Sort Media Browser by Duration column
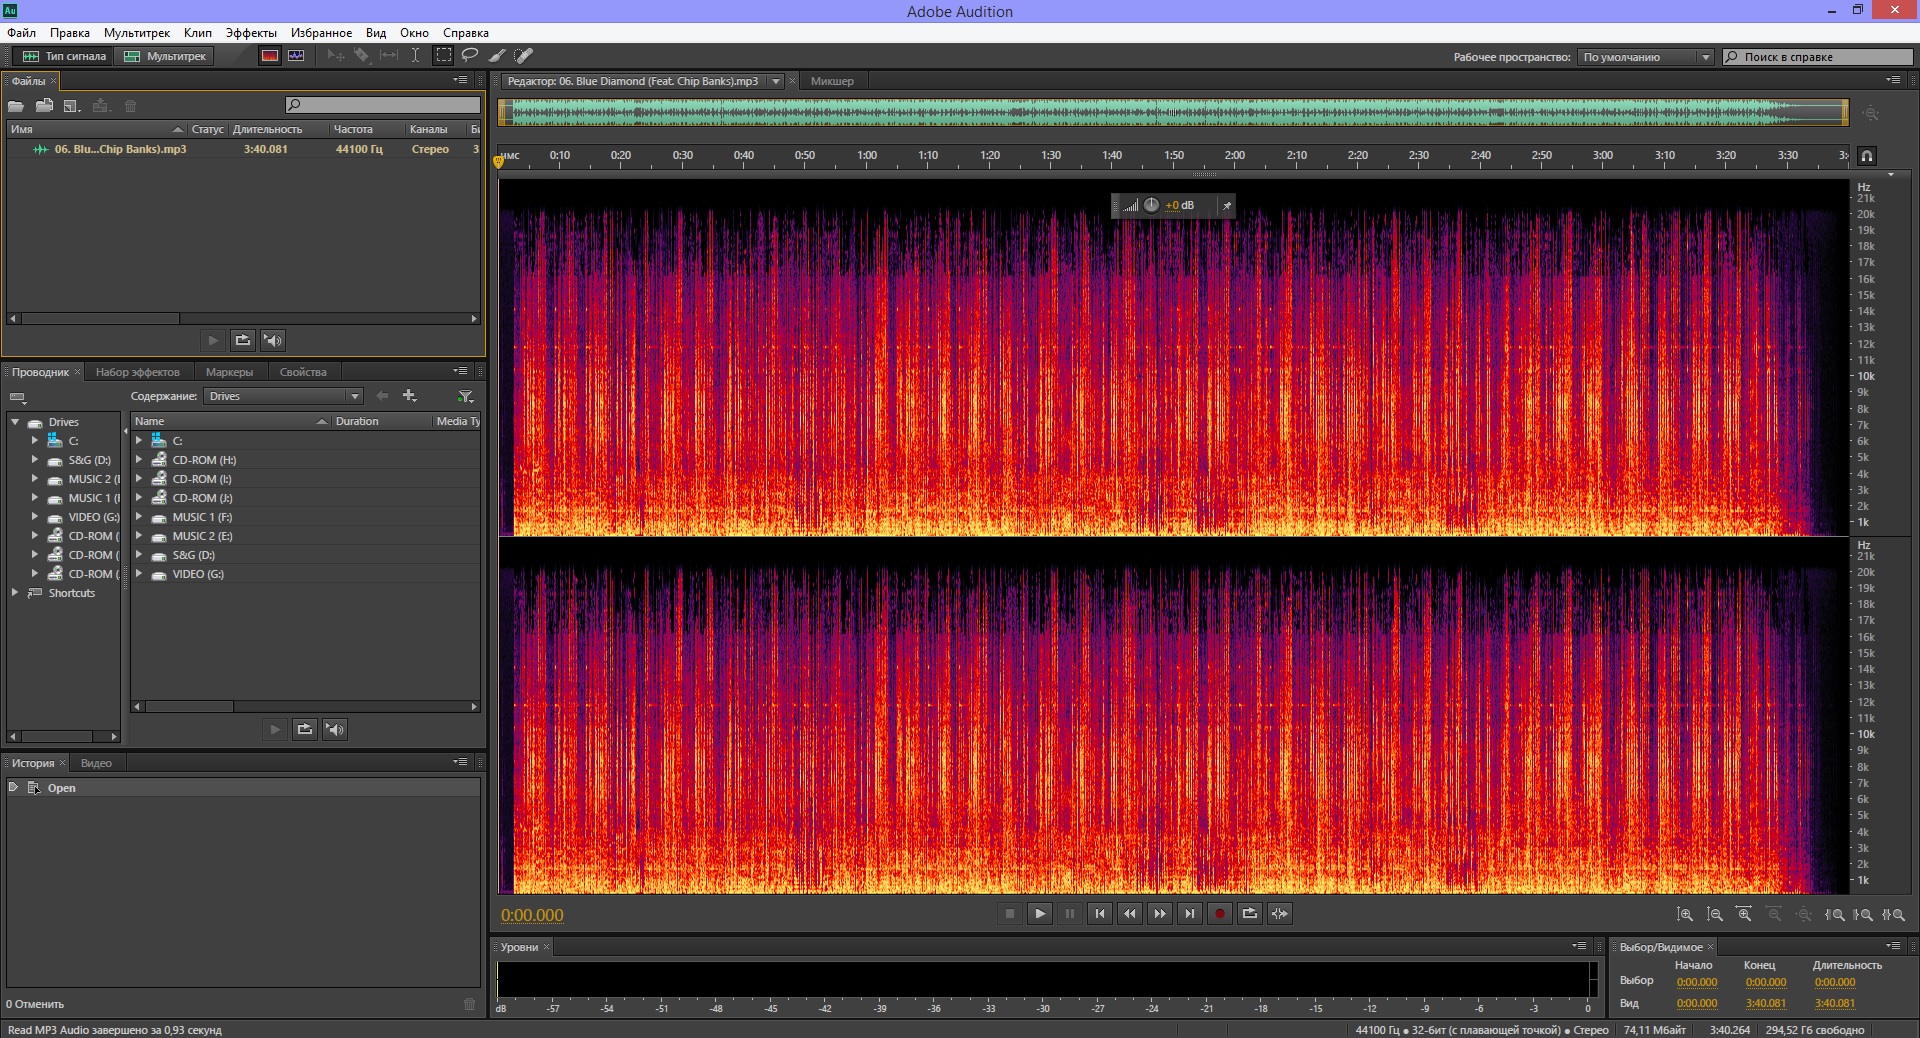 [x=381, y=421]
